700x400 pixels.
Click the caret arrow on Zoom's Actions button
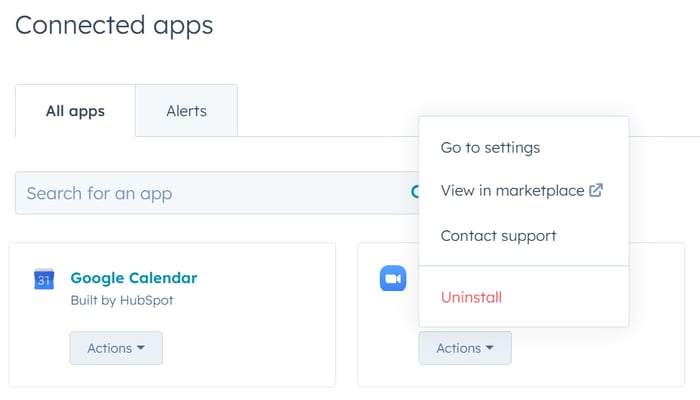[x=489, y=348]
